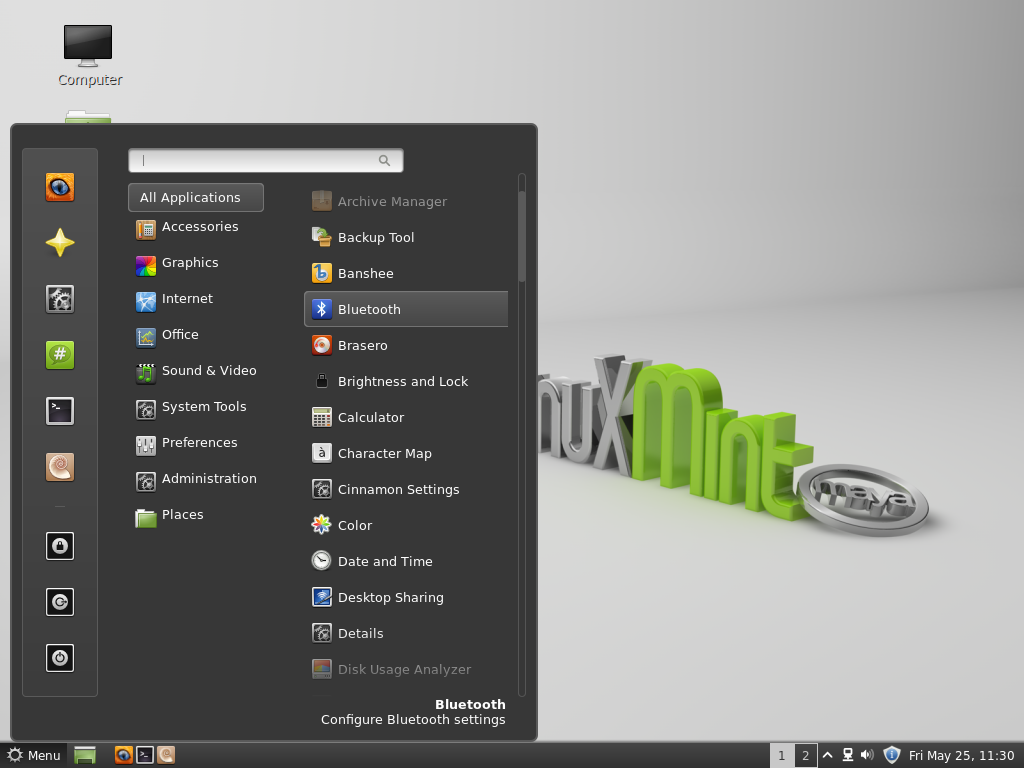Open Terminal from the panel launcher
The image size is (1024, 768).
tap(145, 756)
